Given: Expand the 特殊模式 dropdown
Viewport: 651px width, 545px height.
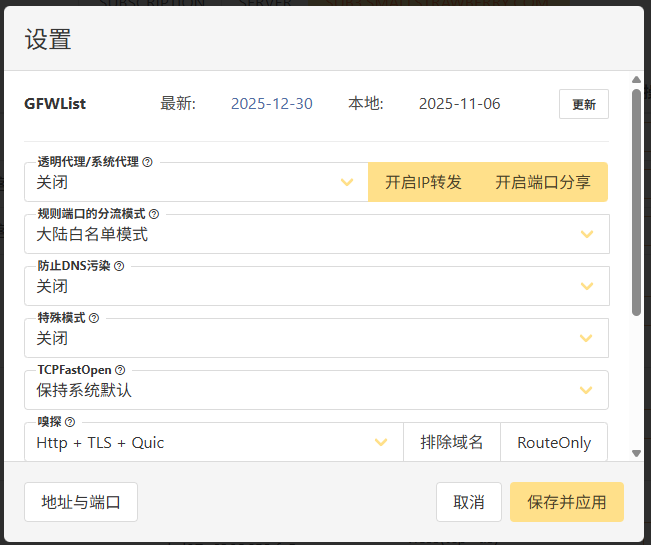Looking at the screenshot, I should pyautogui.click(x=316, y=338).
